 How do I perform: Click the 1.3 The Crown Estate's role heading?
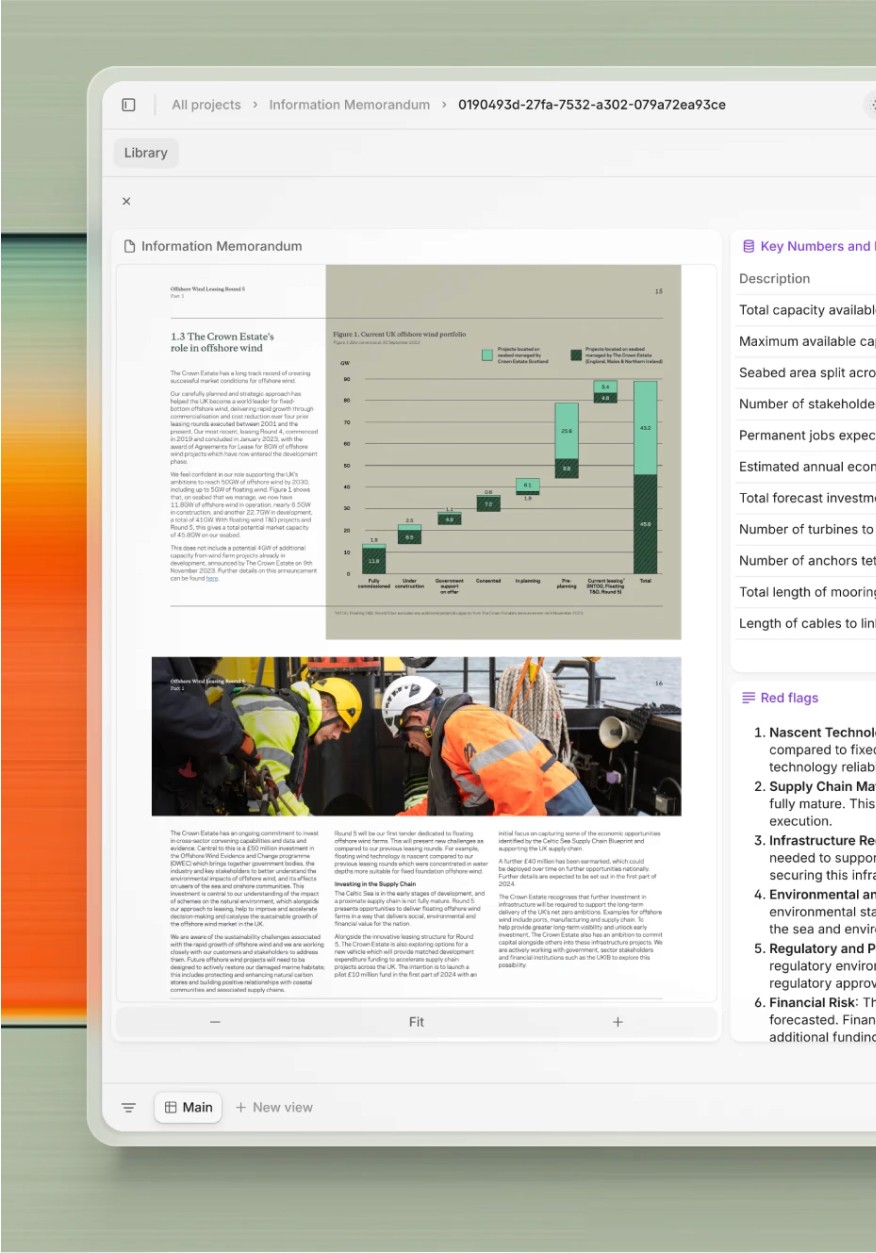(222, 342)
